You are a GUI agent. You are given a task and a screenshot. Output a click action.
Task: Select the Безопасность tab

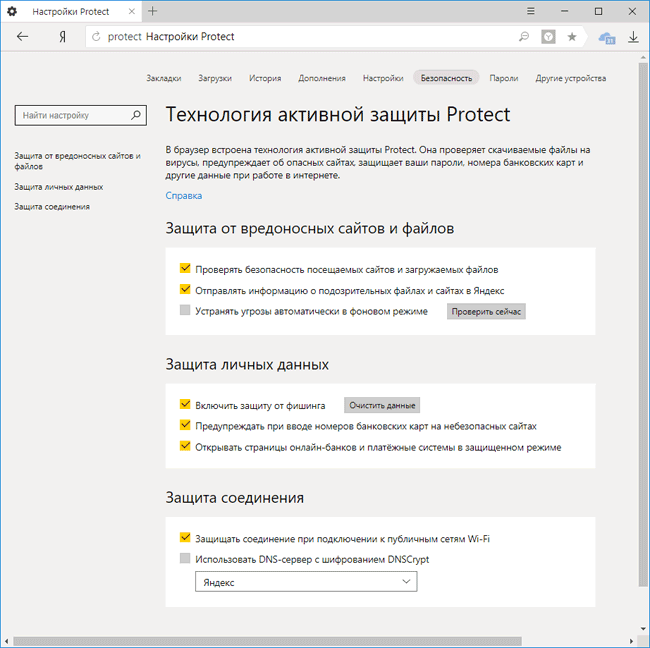click(446, 78)
